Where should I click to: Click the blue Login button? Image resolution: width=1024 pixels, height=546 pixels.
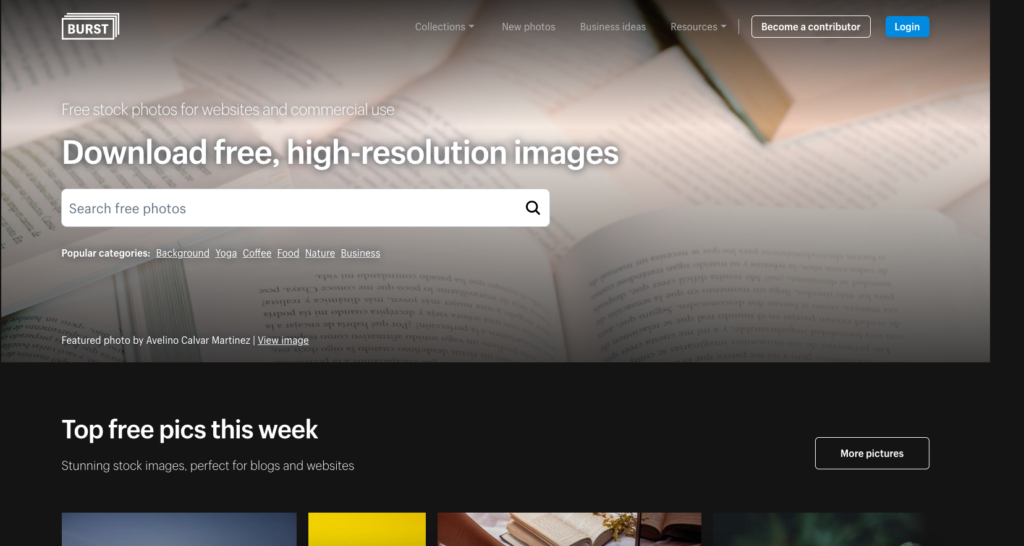point(907,27)
